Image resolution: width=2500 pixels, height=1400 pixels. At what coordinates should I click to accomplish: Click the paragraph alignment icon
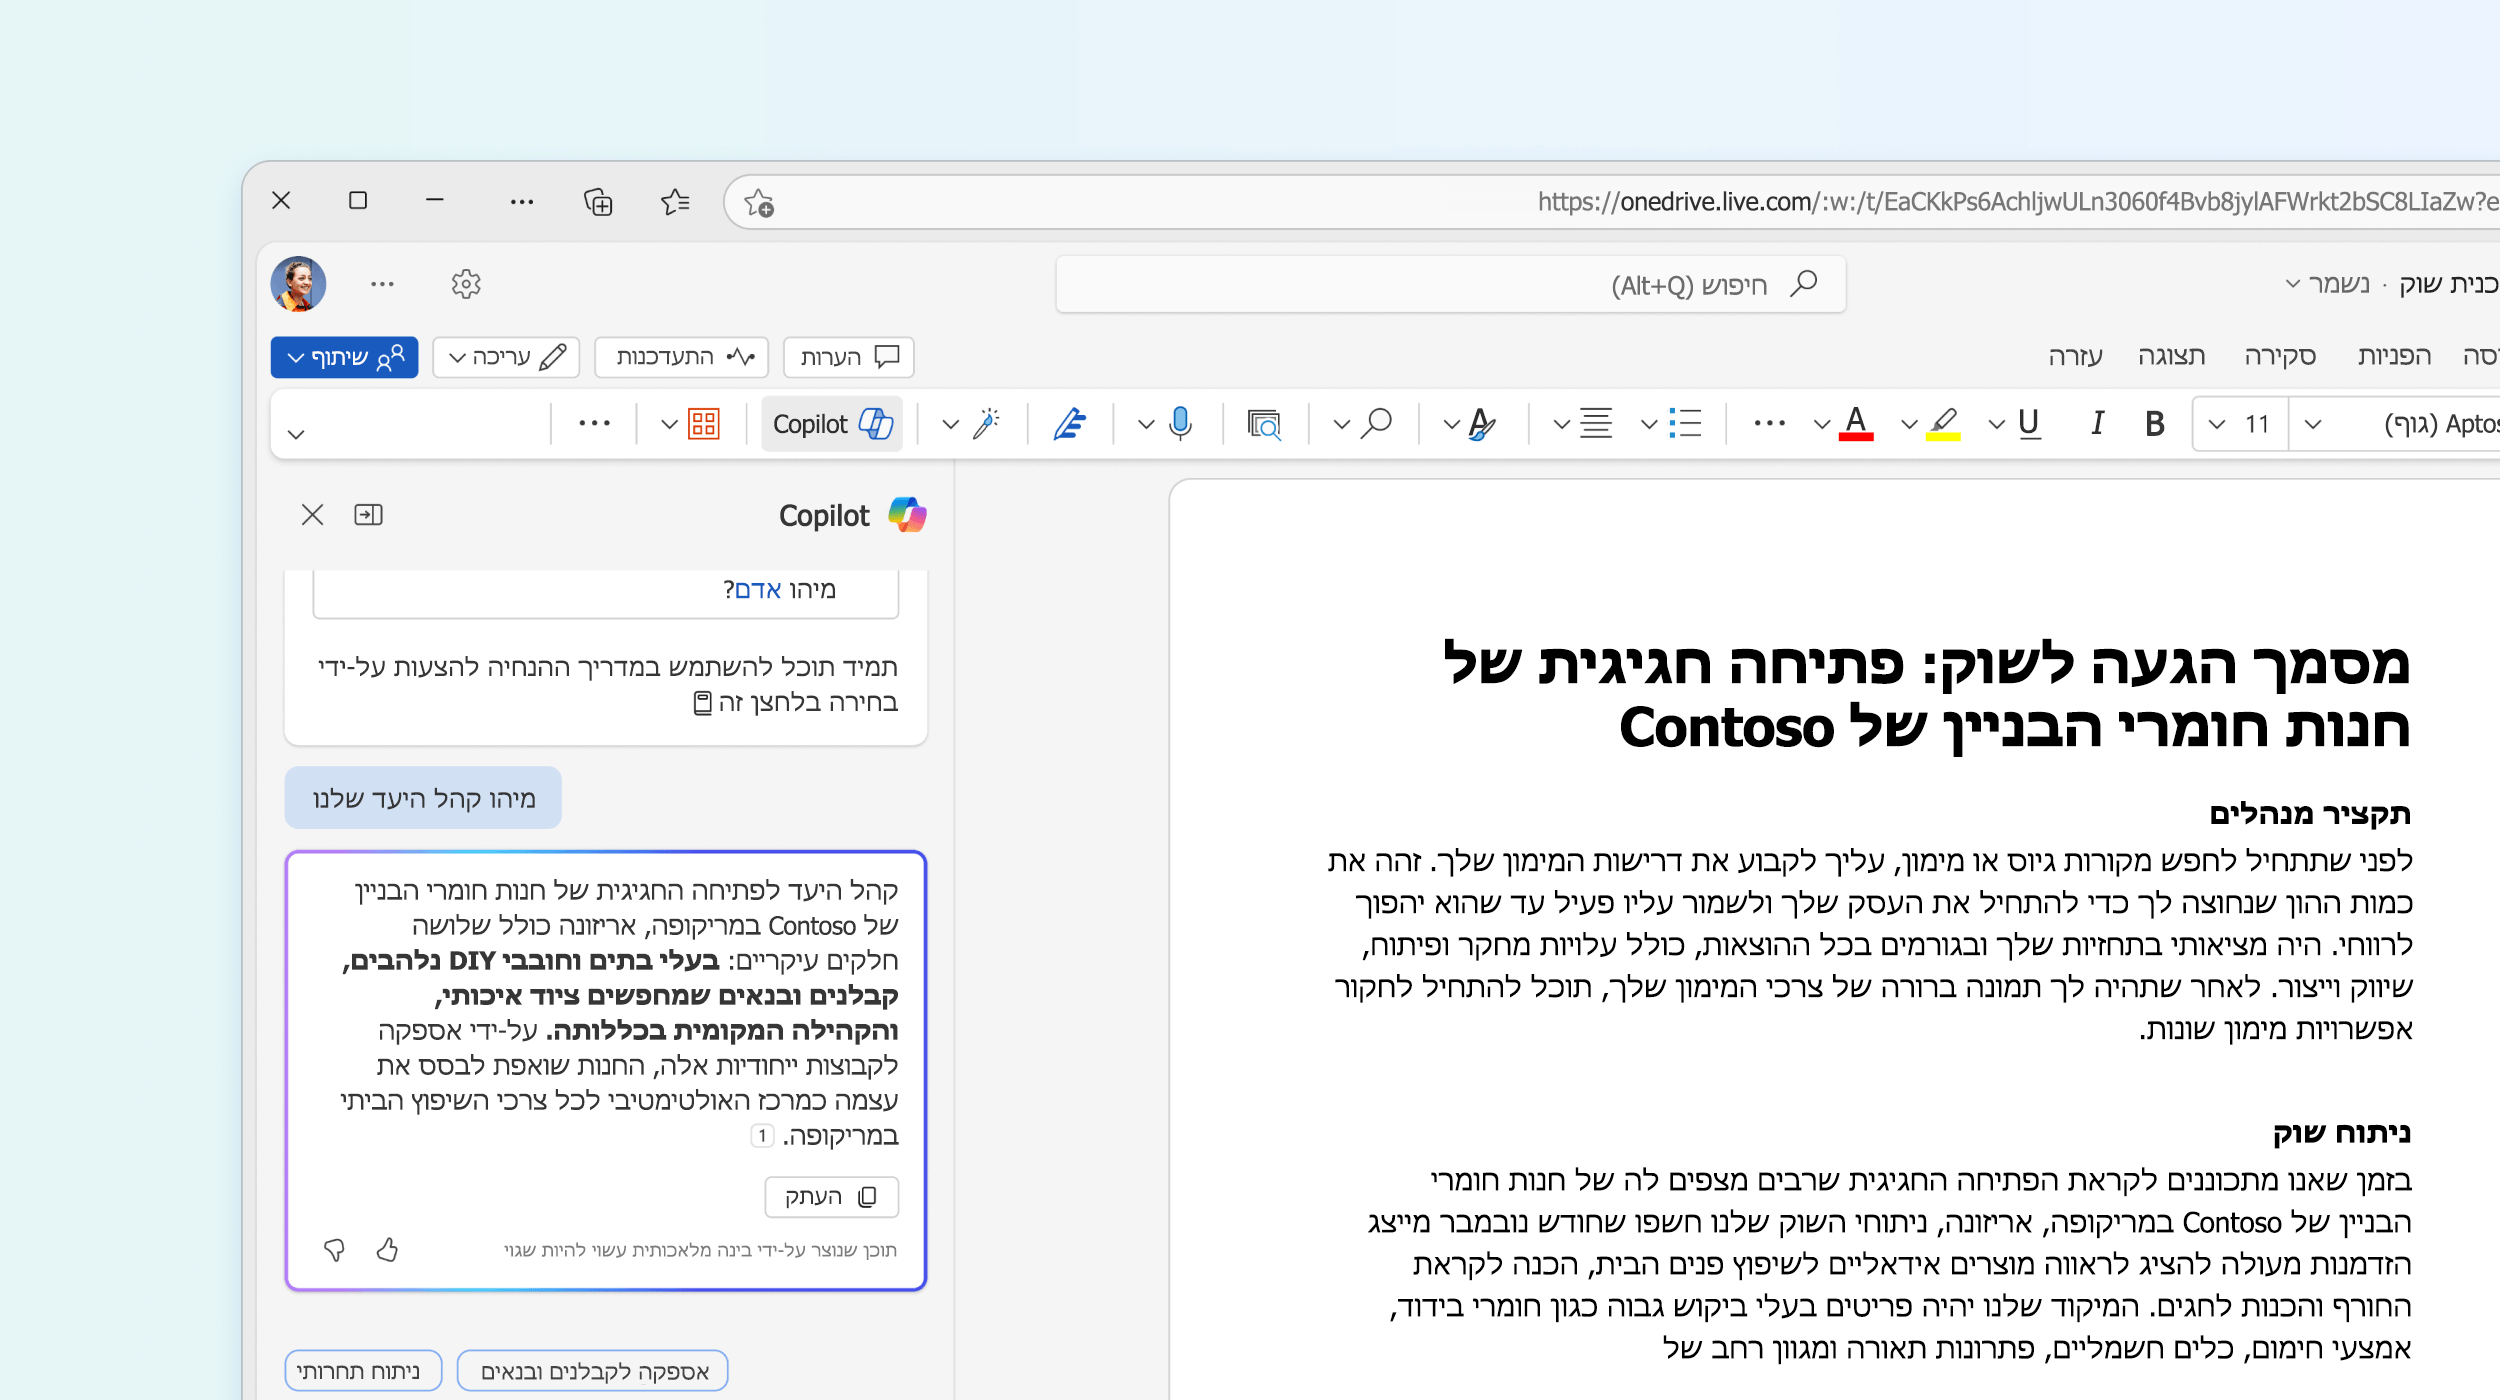pos(1596,424)
